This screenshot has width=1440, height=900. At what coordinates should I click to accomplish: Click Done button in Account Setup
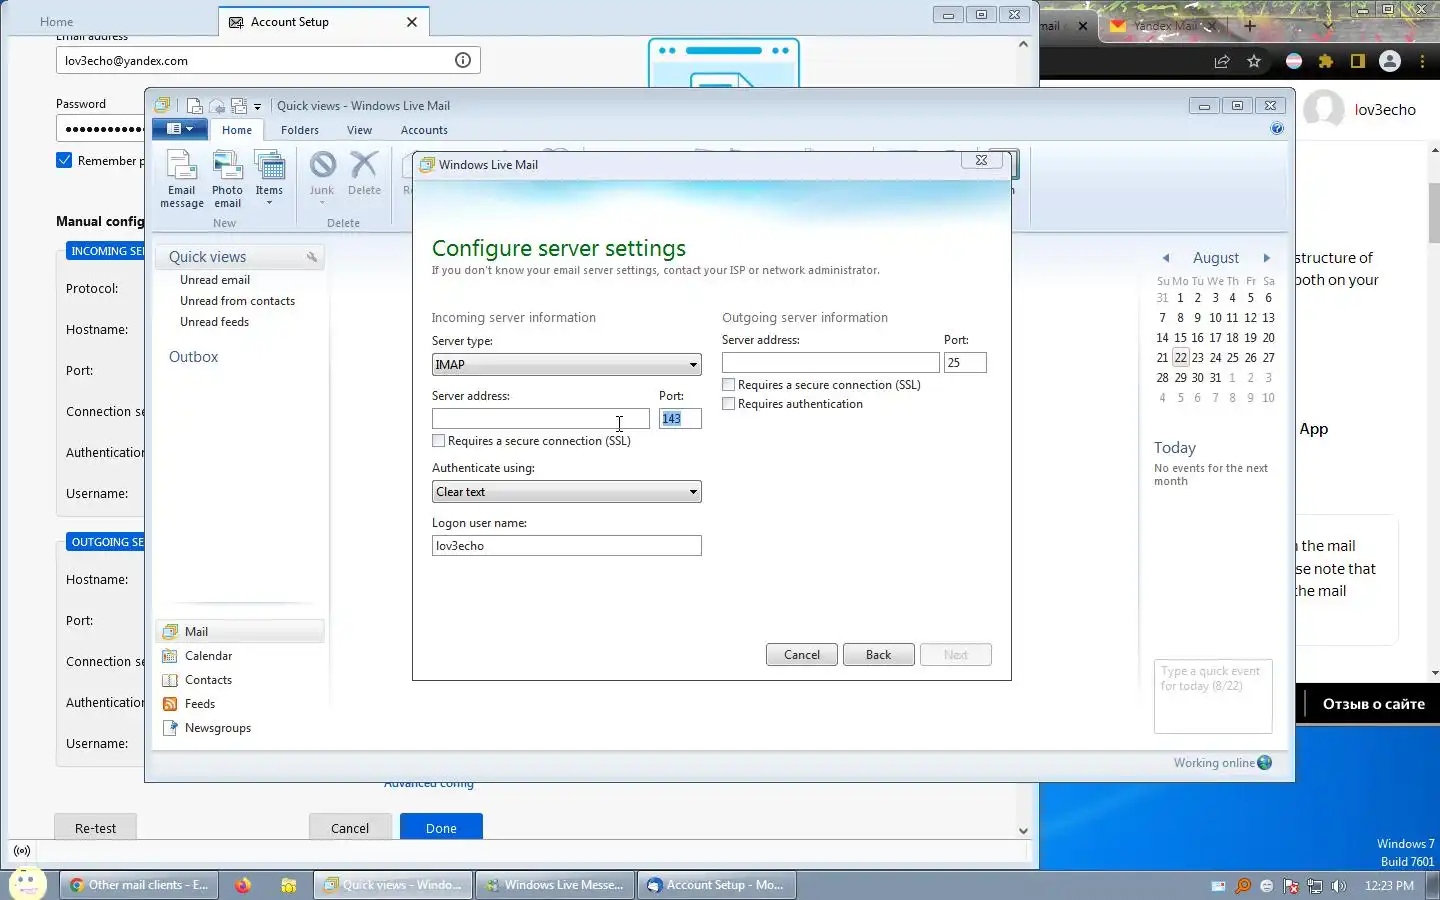pos(441,828)
